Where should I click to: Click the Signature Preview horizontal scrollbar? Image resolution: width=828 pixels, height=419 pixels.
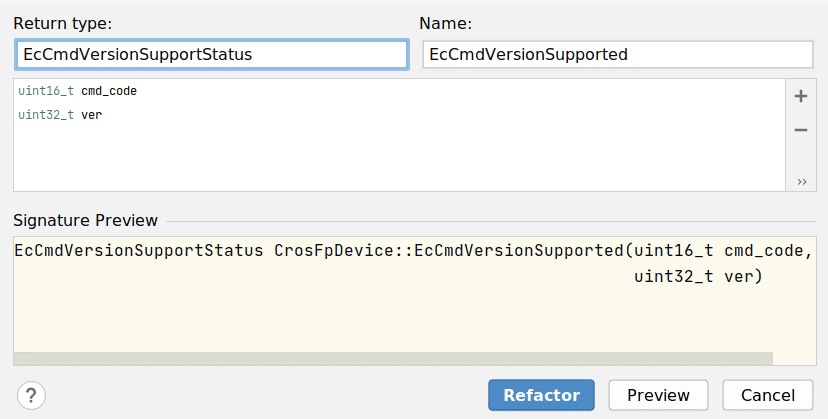(x=392, y=358)
